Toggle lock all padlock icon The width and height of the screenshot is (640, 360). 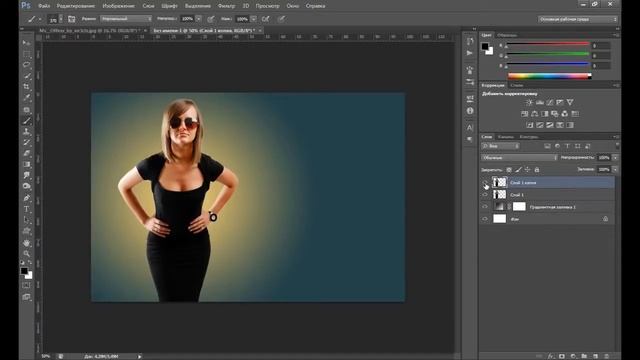click(x=537, y=169)
